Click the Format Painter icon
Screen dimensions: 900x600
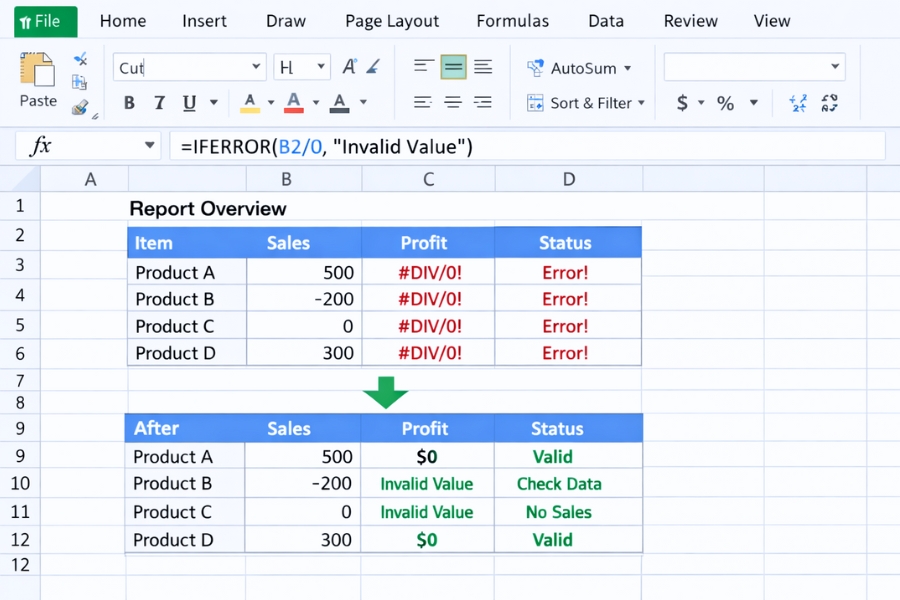[79, 107]
